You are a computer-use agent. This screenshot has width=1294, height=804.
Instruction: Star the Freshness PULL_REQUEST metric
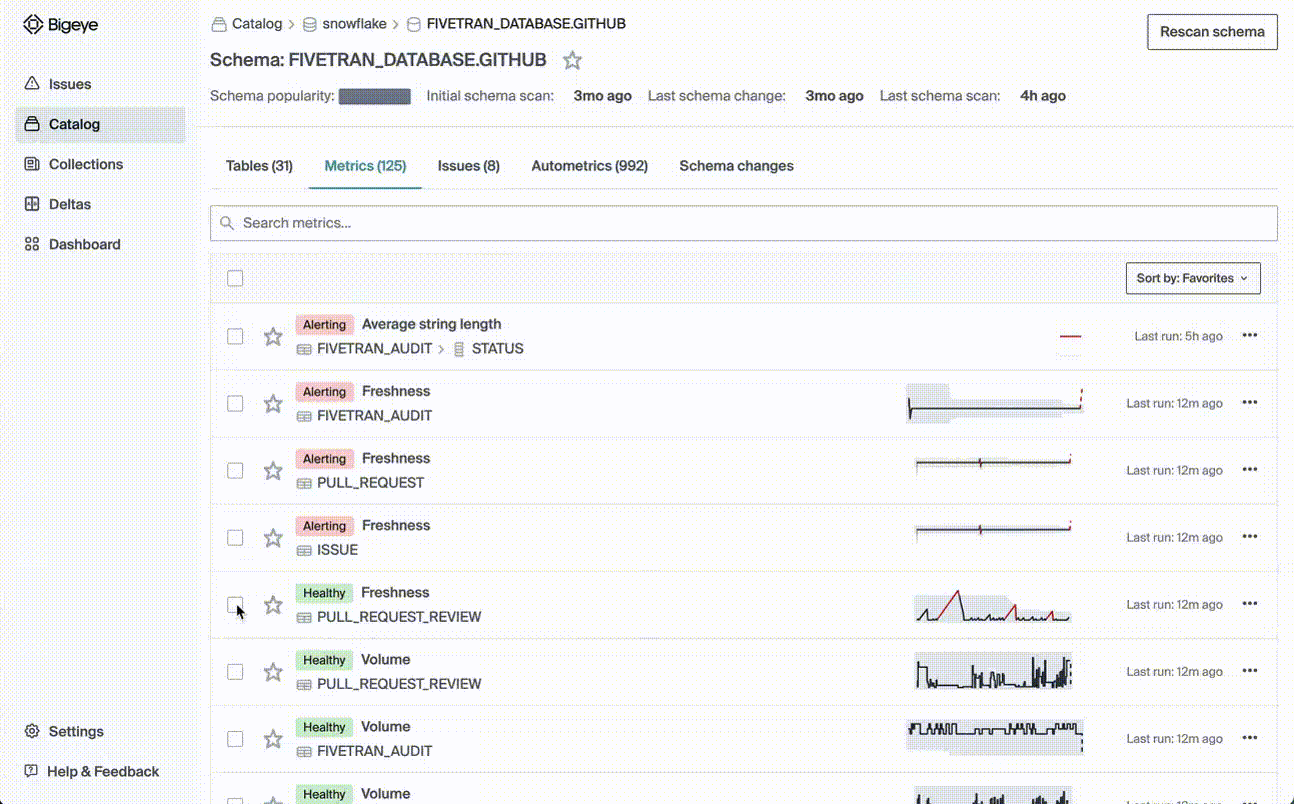coord(273,471)
